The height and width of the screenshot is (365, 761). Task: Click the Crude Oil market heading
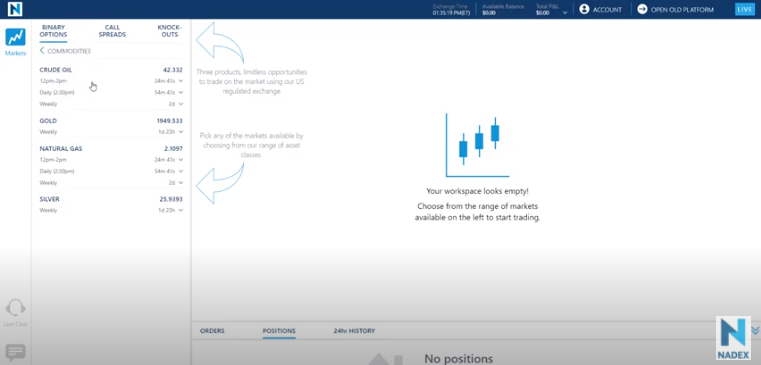(x=55, y=70)
